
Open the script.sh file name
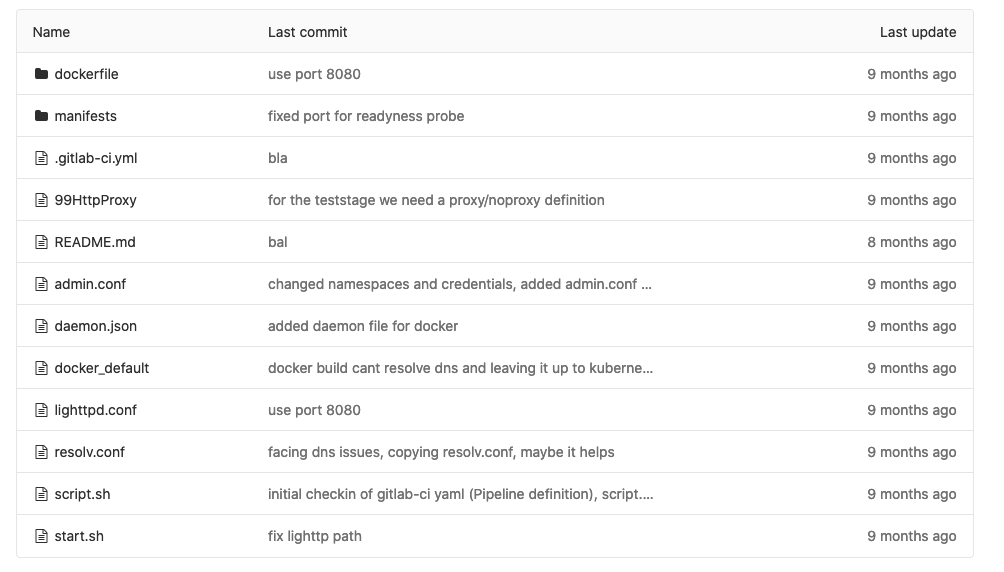click(83, 494)
